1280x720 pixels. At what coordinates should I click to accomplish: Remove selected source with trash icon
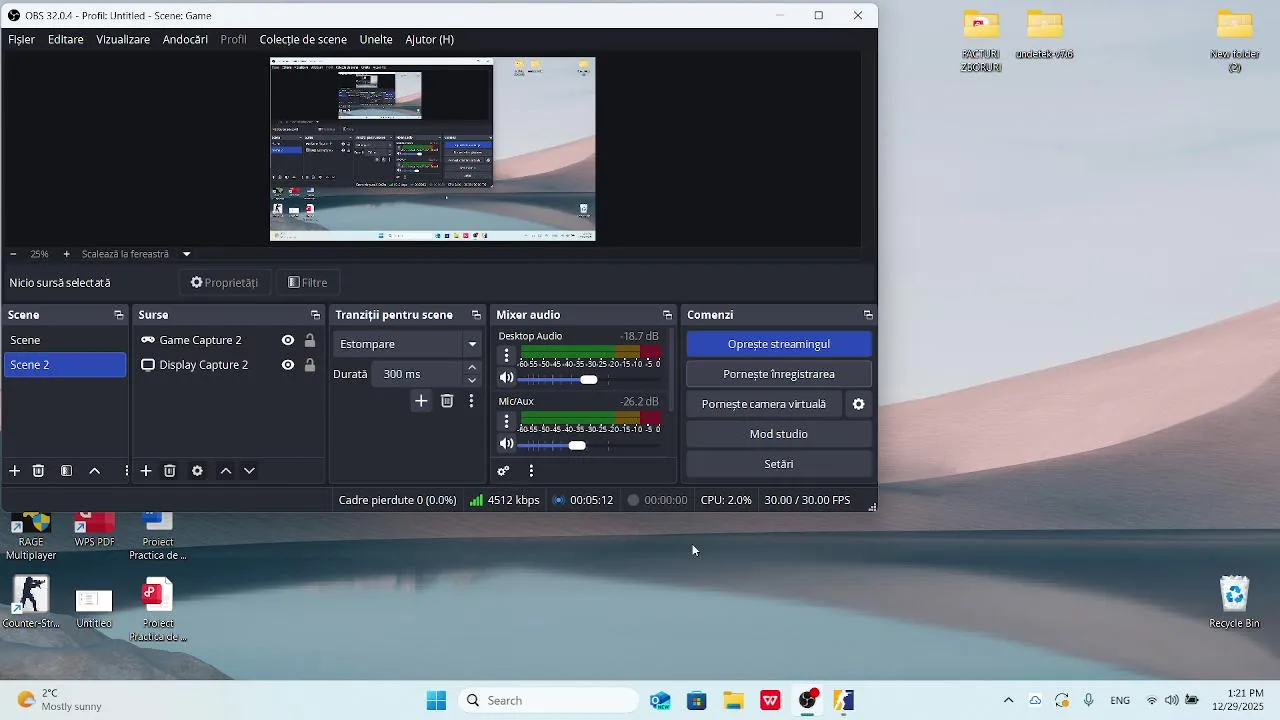tap(170, 471)
